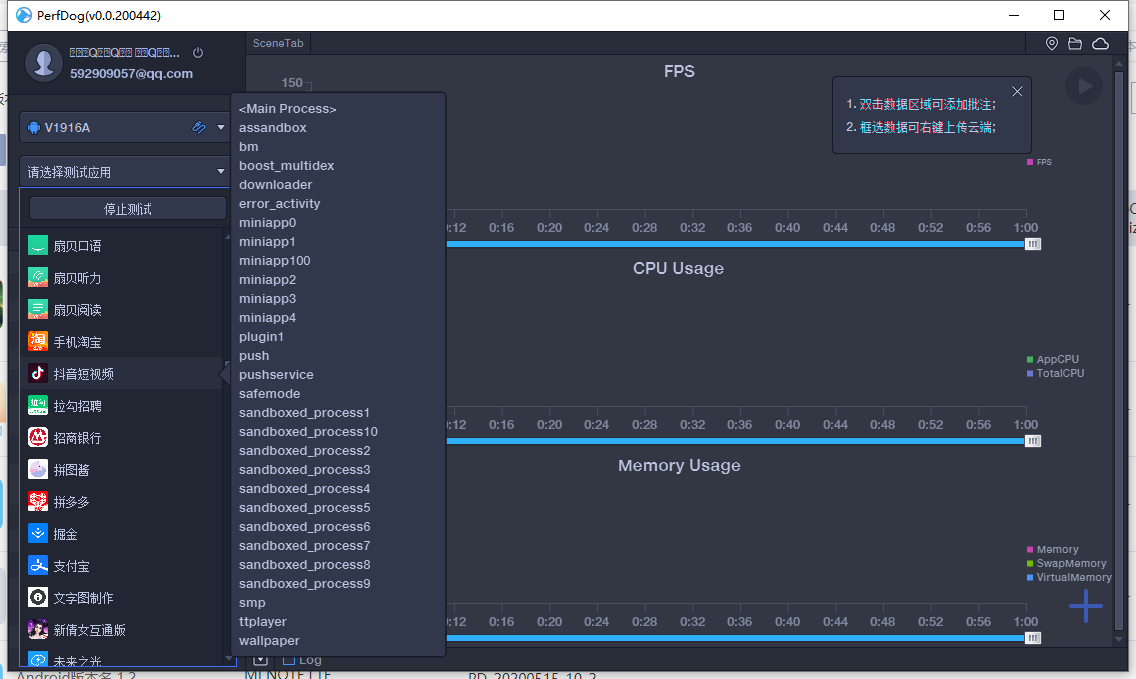Screen dimensions: 1136x679
Task: Click the 扇贝口语 app icon
Action: click(38, 246)
